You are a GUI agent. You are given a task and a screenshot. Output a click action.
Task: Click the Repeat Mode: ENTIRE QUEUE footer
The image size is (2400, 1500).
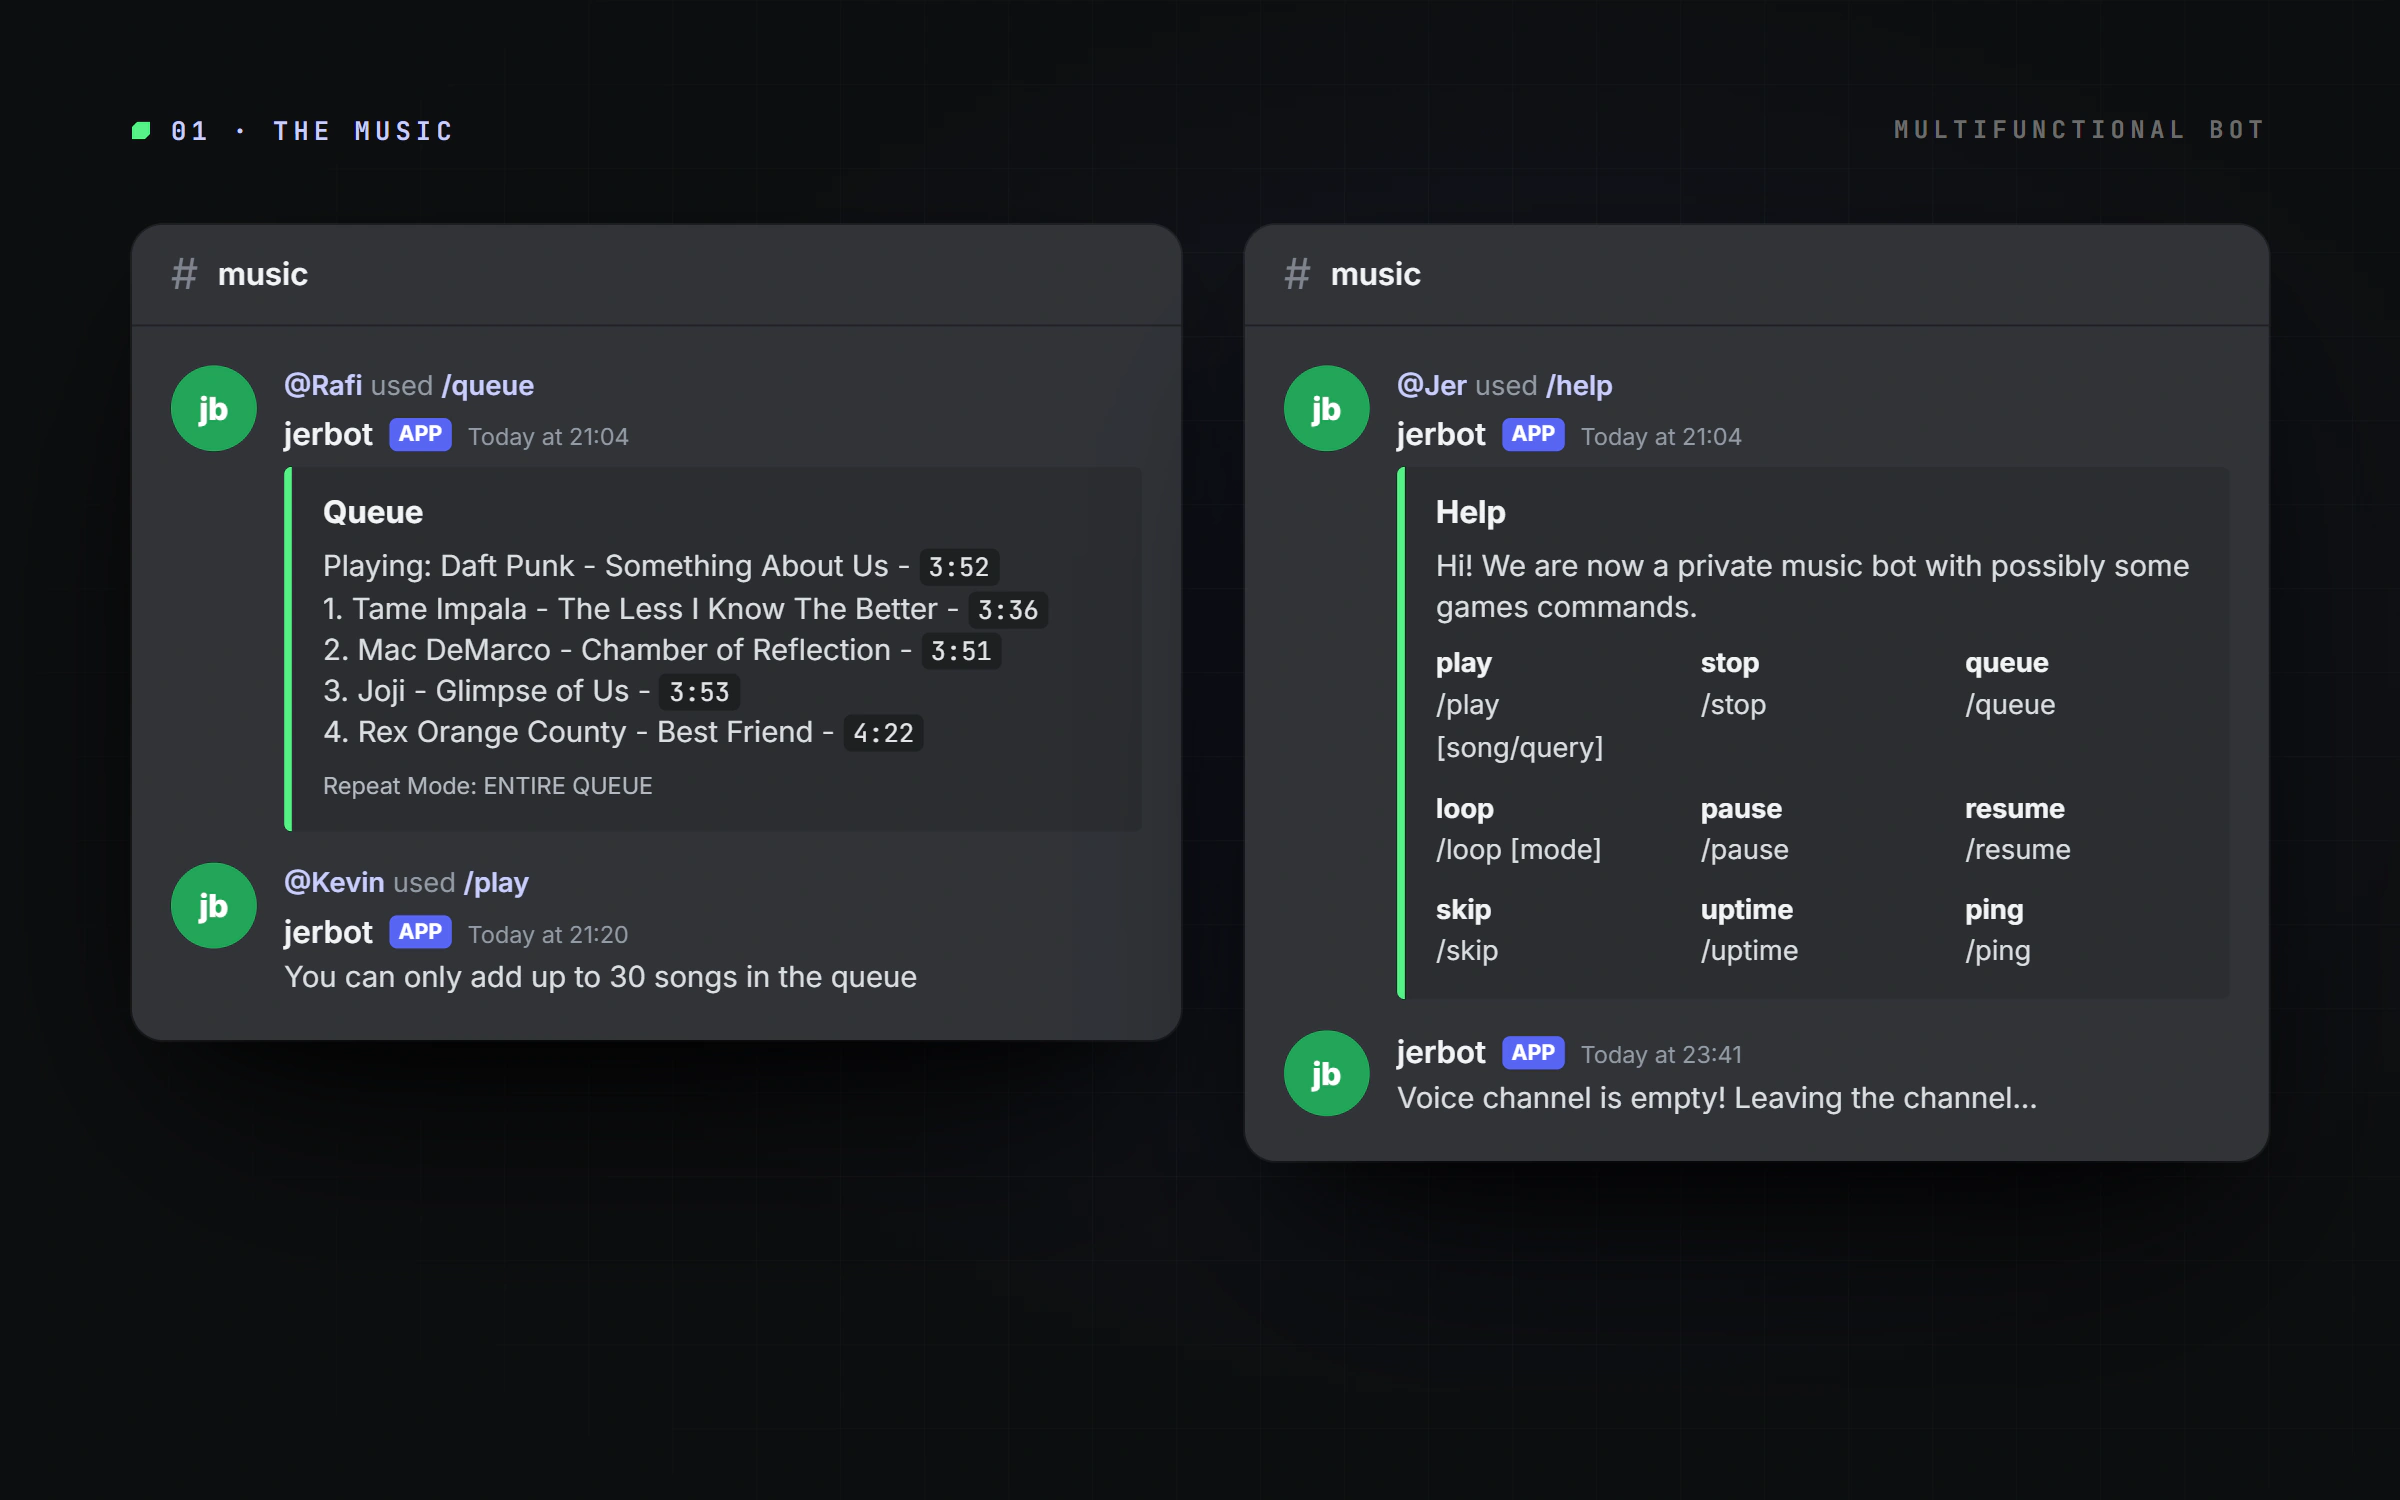(x=487, y=786)
